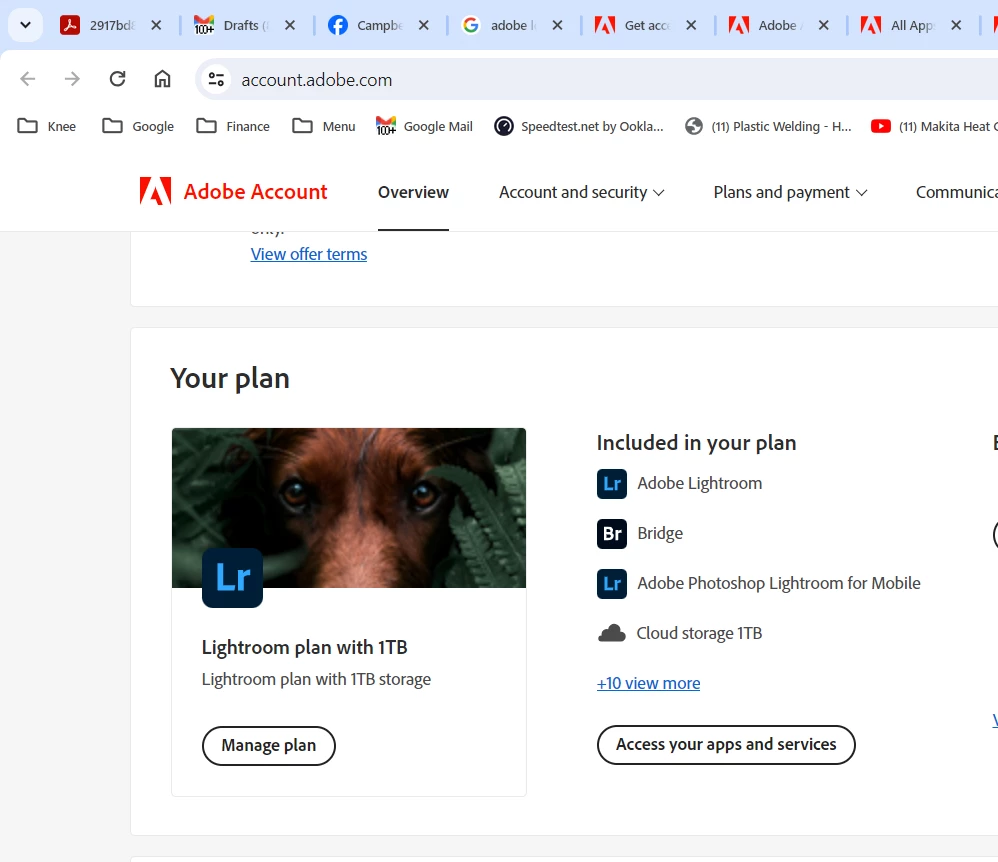Switch to the Get acc Adobe tab
998x862 pixels.
[633, 25]
